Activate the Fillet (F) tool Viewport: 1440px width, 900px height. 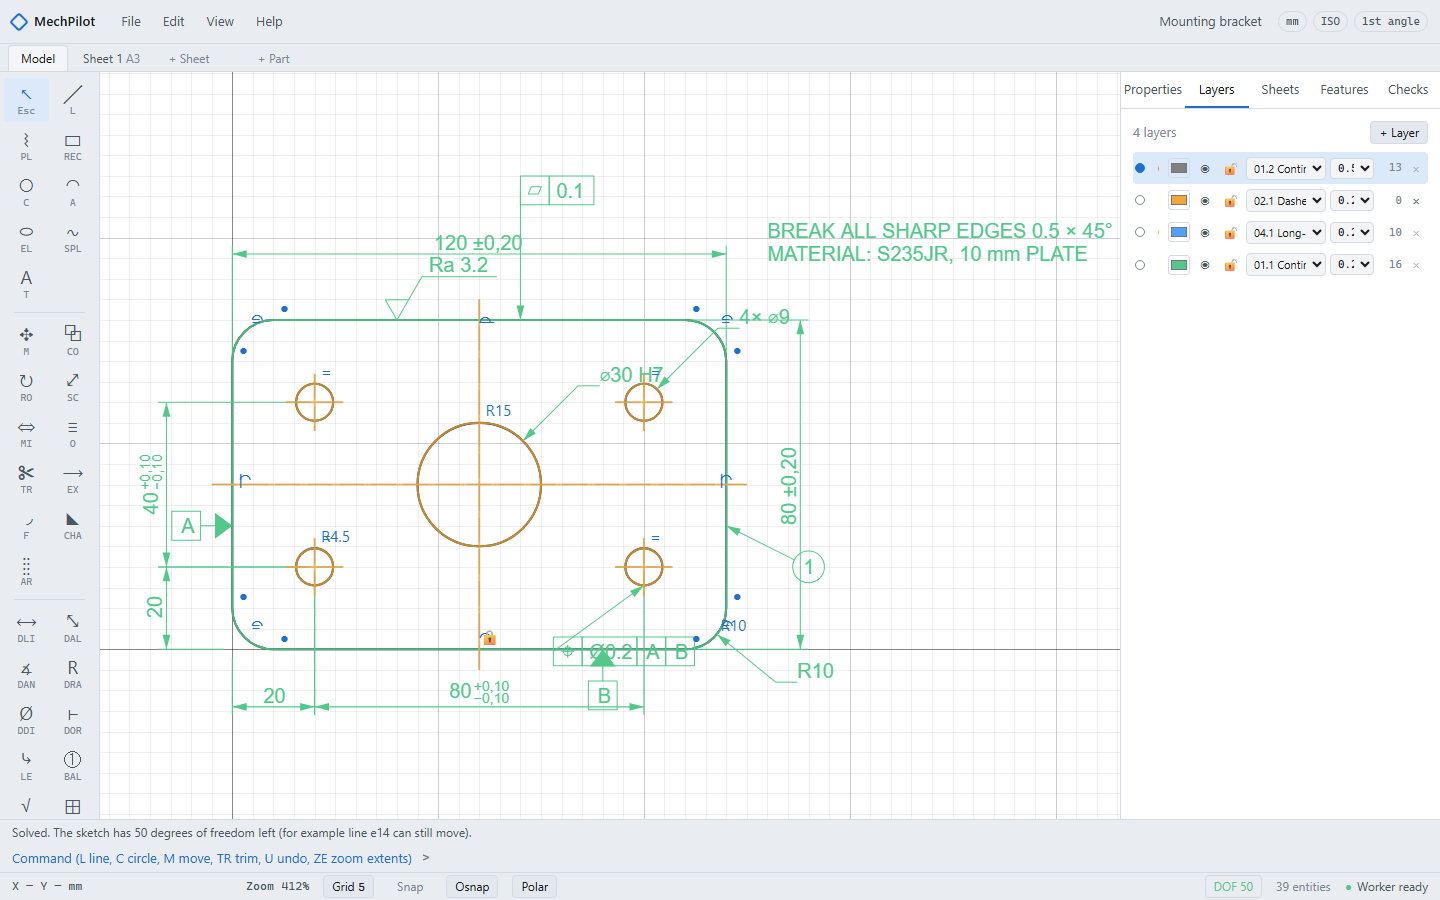click(26, 525)
